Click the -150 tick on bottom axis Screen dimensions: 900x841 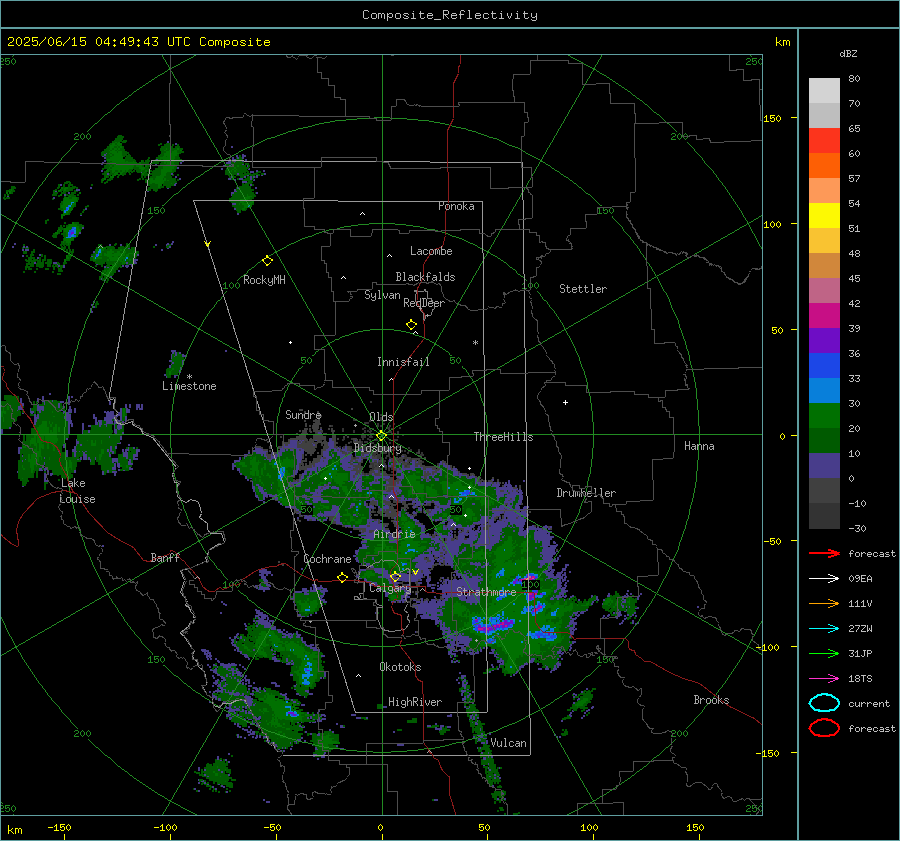pos(59,827)
